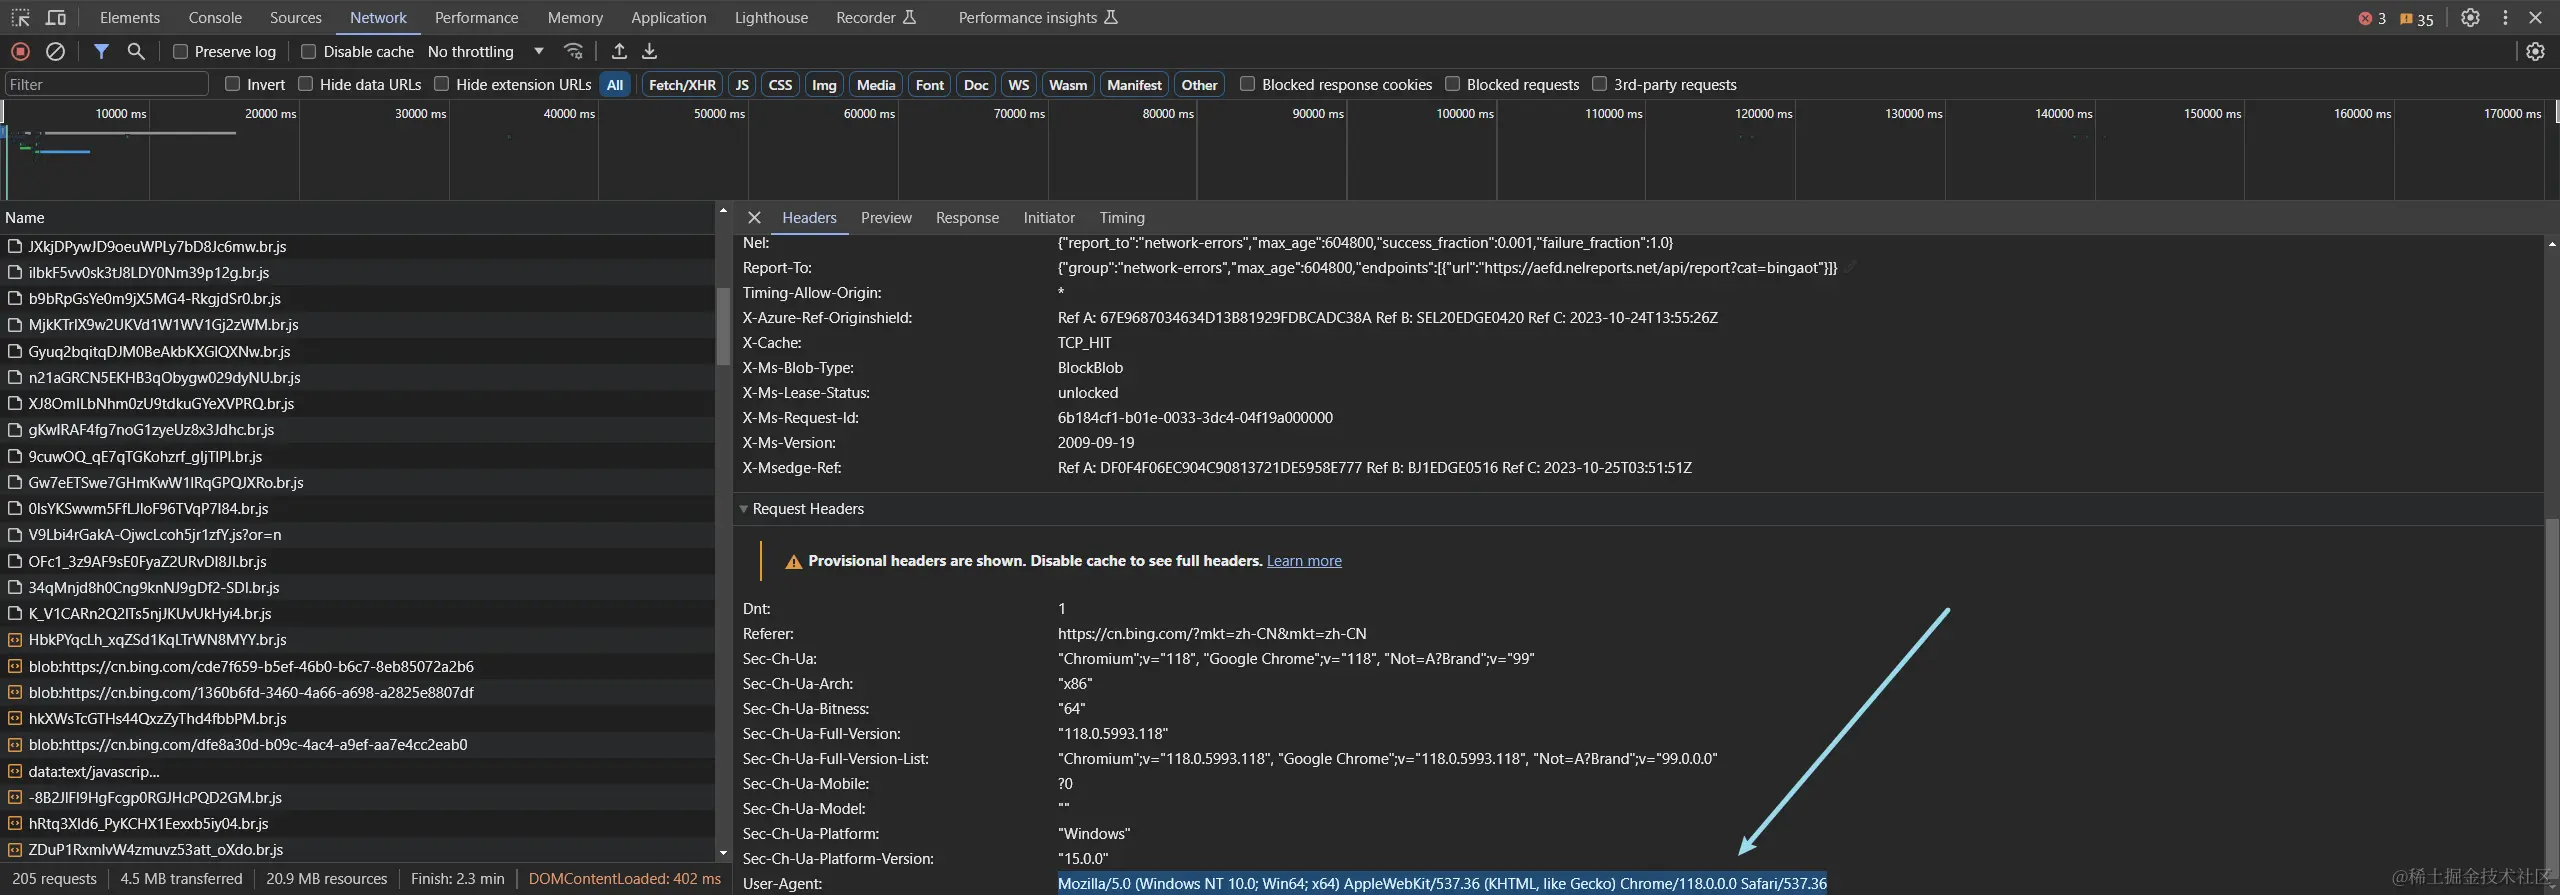Click the Name column header
This screenshot has width=2560, height=895.
pos(358,217)
